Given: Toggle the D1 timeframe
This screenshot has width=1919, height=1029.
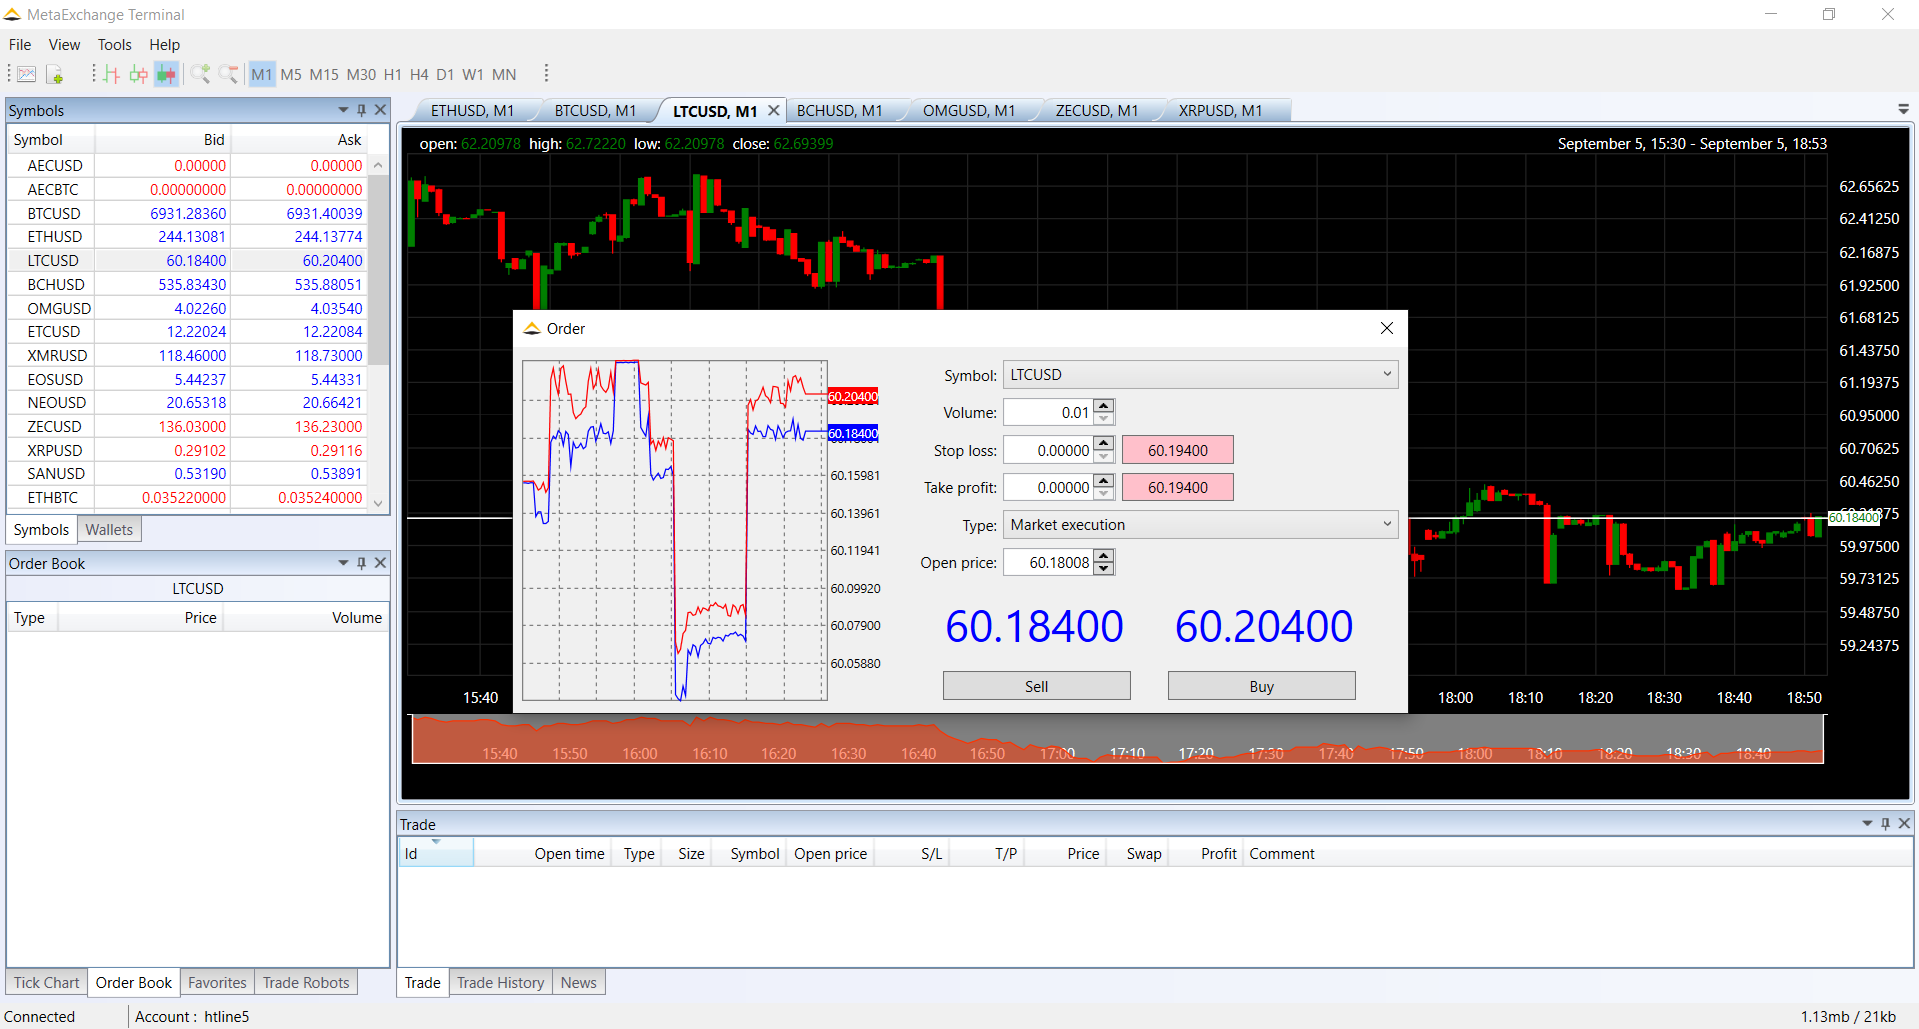Looking at the screenshot, I should (x=445, y=75).
